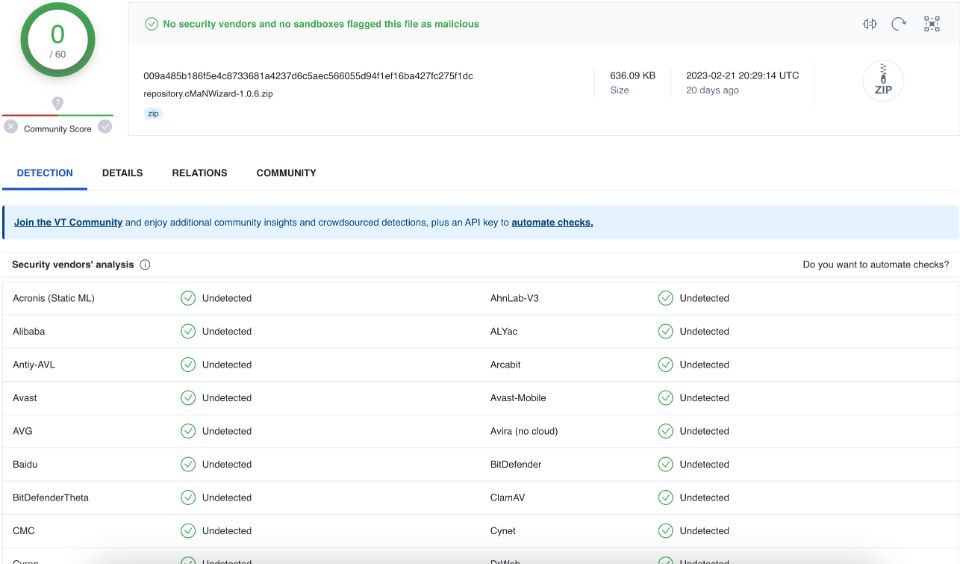Image resolution: width=960 pixels, height=564 pixels.
Task: Select the DETECTION tab
Action: 45,173
